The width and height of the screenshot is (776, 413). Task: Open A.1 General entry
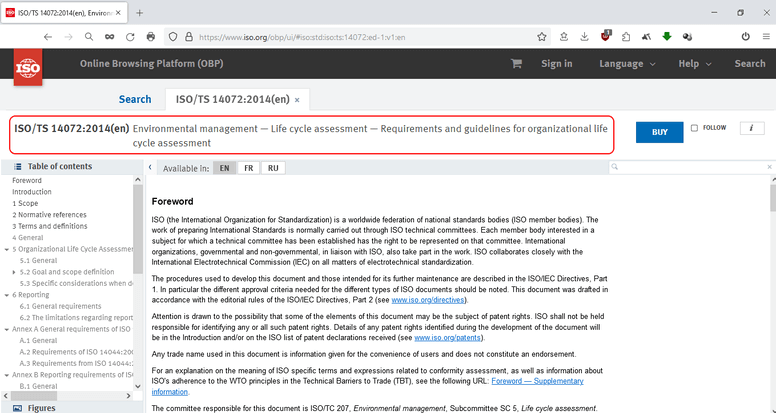point(38,340)
